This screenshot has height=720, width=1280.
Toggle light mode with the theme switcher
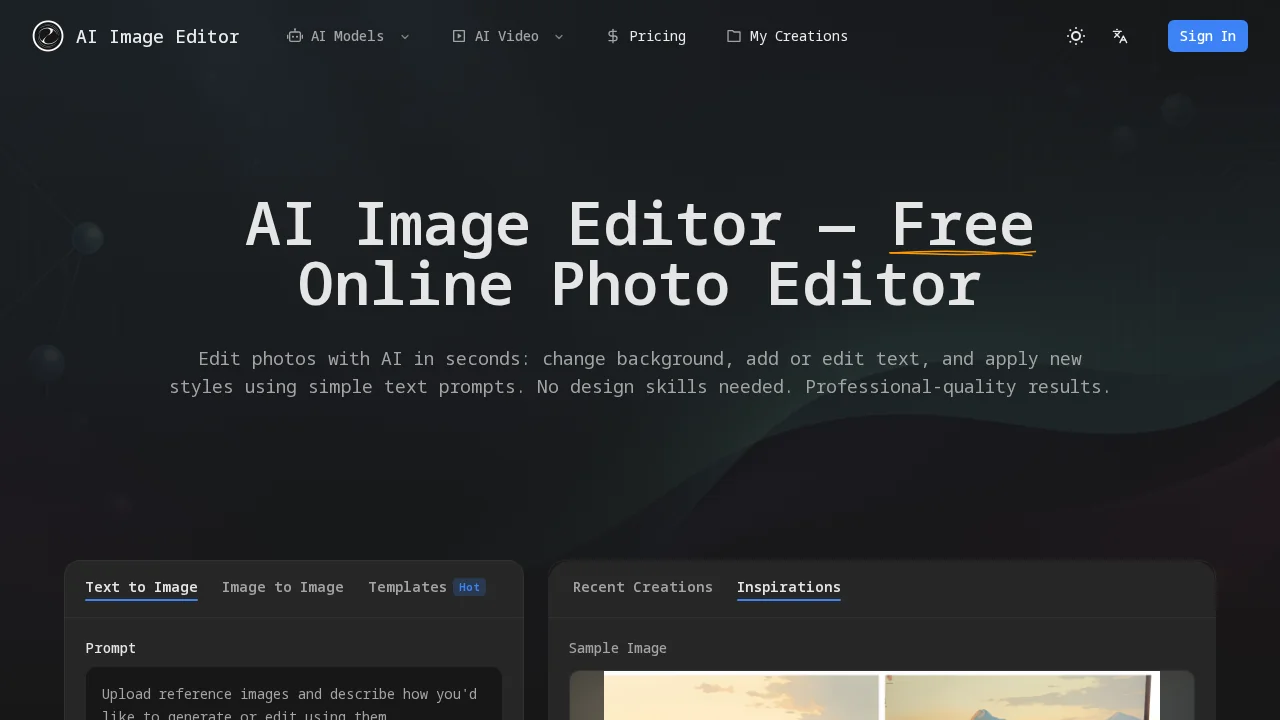pos(1076,36)
